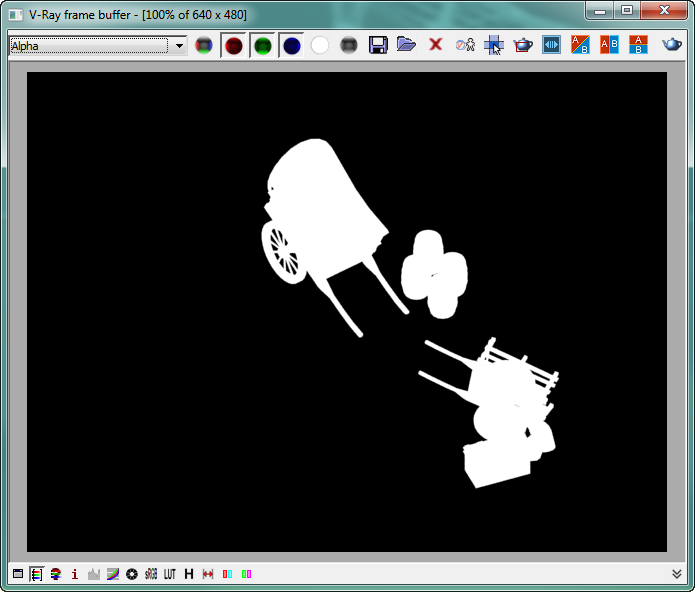Expand the bottom toolbar chevron
The image size is (695, 592).
pyautogui.click(x=678, y=574)
